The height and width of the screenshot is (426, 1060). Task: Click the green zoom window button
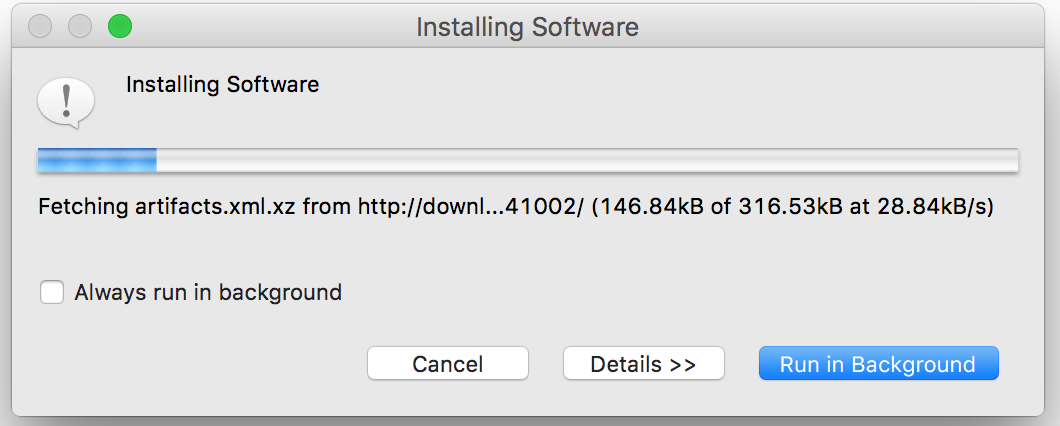(x=120, y=26)
